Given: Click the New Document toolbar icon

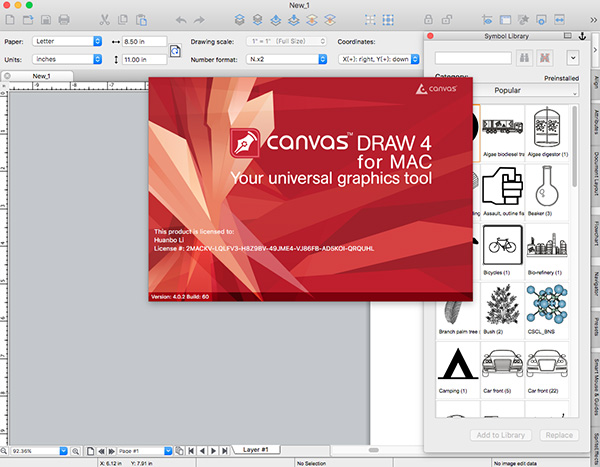Looking at the screenshot, I should click(x=10, y=20).
